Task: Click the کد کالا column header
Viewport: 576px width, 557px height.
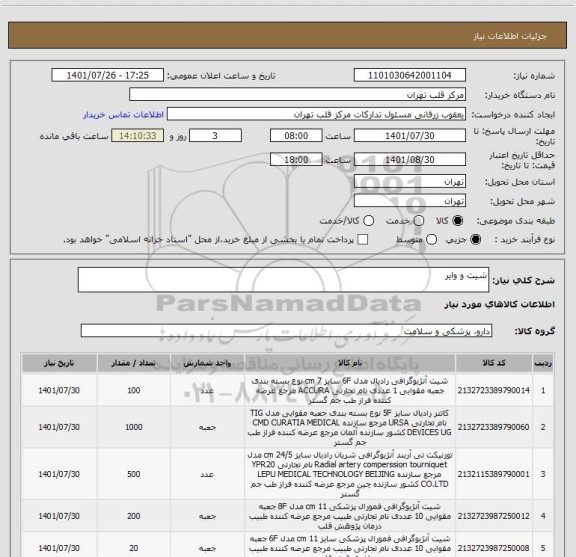Action: [494, 363]
